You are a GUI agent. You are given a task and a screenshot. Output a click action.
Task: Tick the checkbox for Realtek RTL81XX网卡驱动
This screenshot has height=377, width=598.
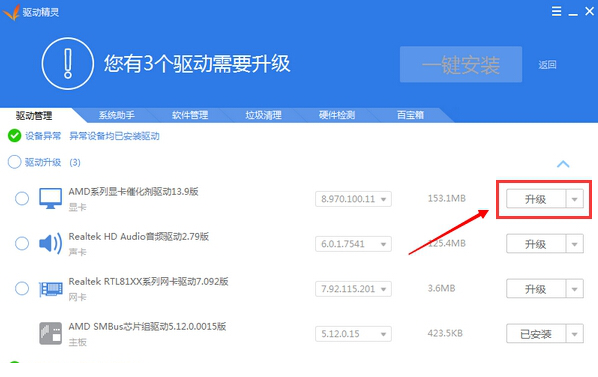22,288
